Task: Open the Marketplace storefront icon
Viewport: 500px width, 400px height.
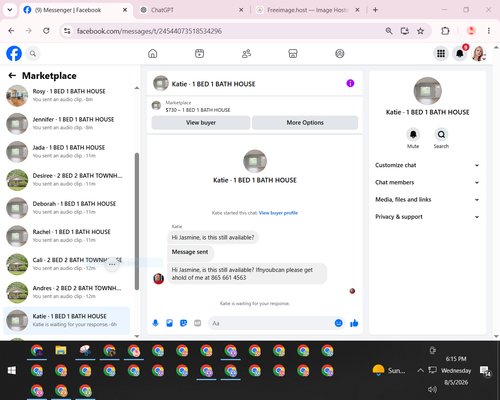Action: (293, 53)
